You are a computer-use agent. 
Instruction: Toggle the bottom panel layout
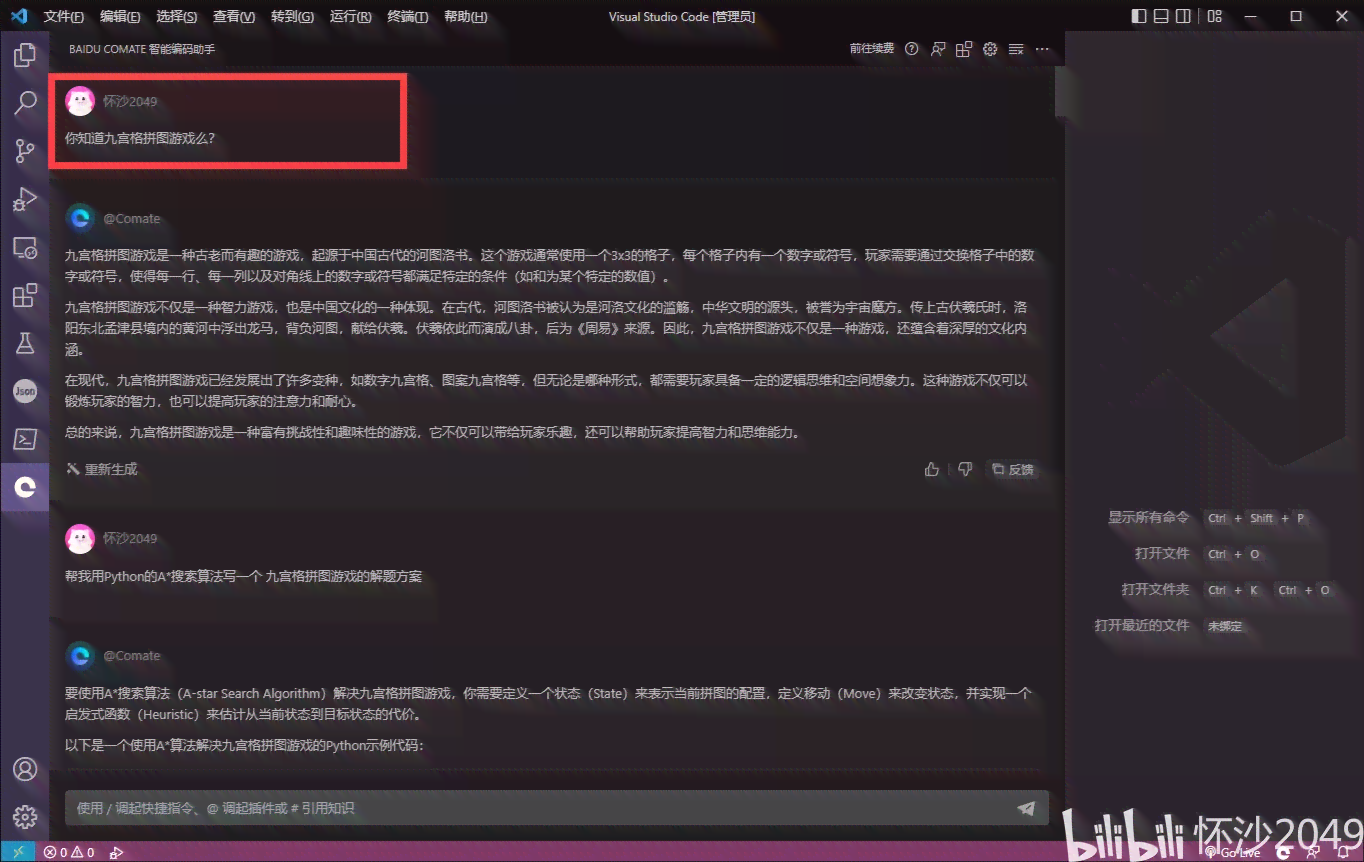pyautogui.click(x=1162, y=16)
